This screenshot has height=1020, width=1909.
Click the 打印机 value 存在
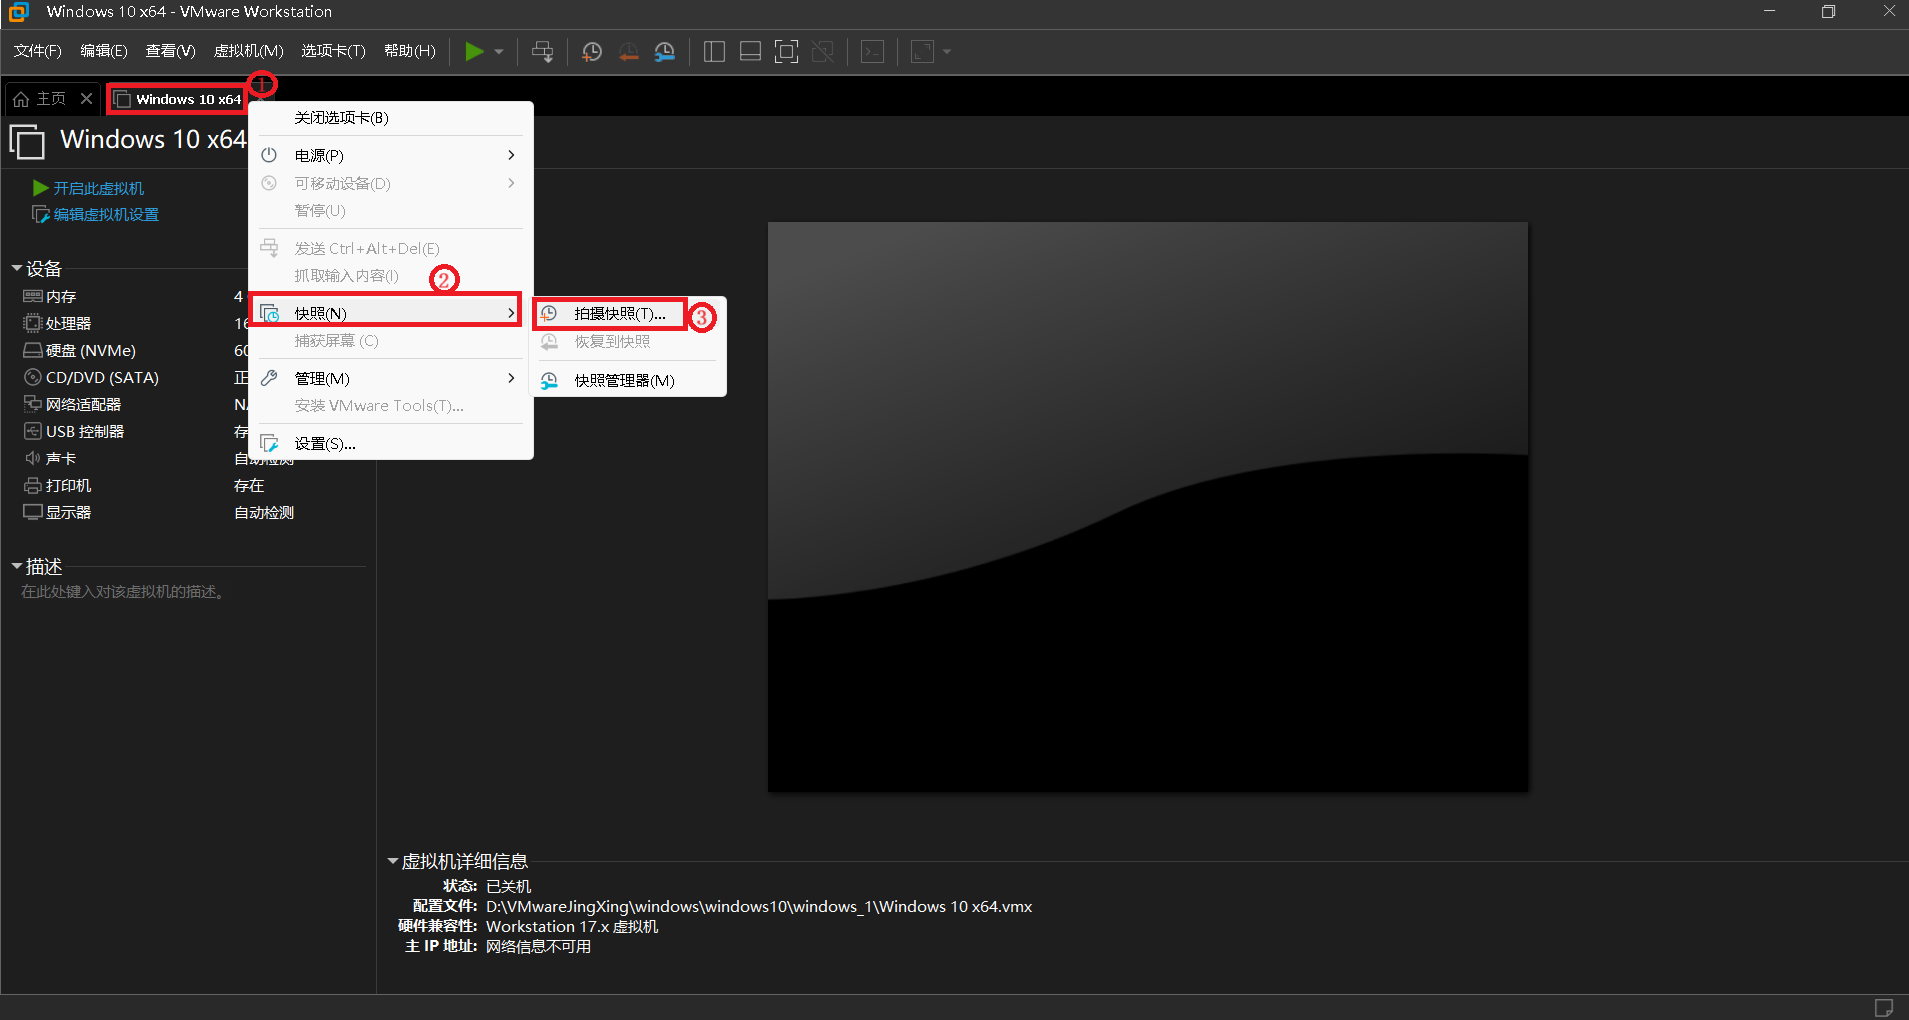[x=249, y=486]
